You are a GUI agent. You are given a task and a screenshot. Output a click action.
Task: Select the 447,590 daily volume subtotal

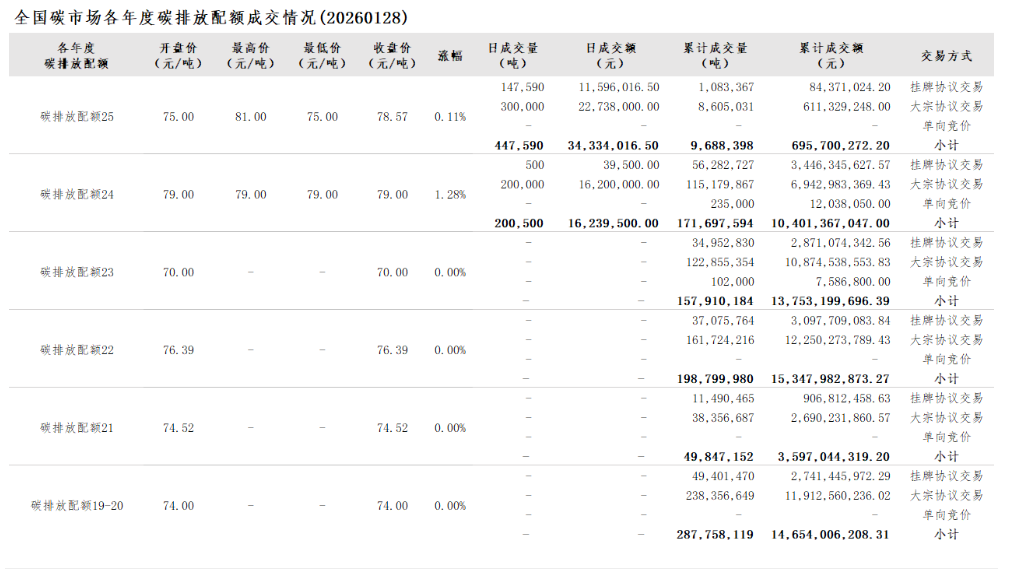point(519,145)
